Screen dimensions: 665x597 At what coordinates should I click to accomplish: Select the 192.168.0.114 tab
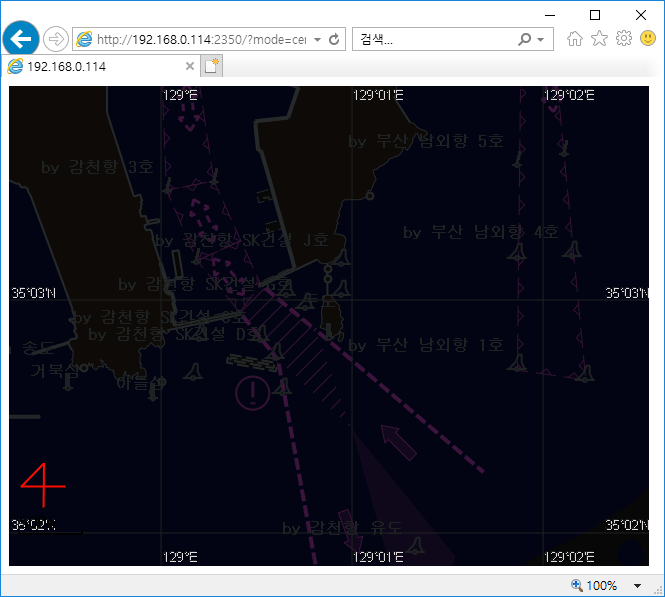pos(95,66)
